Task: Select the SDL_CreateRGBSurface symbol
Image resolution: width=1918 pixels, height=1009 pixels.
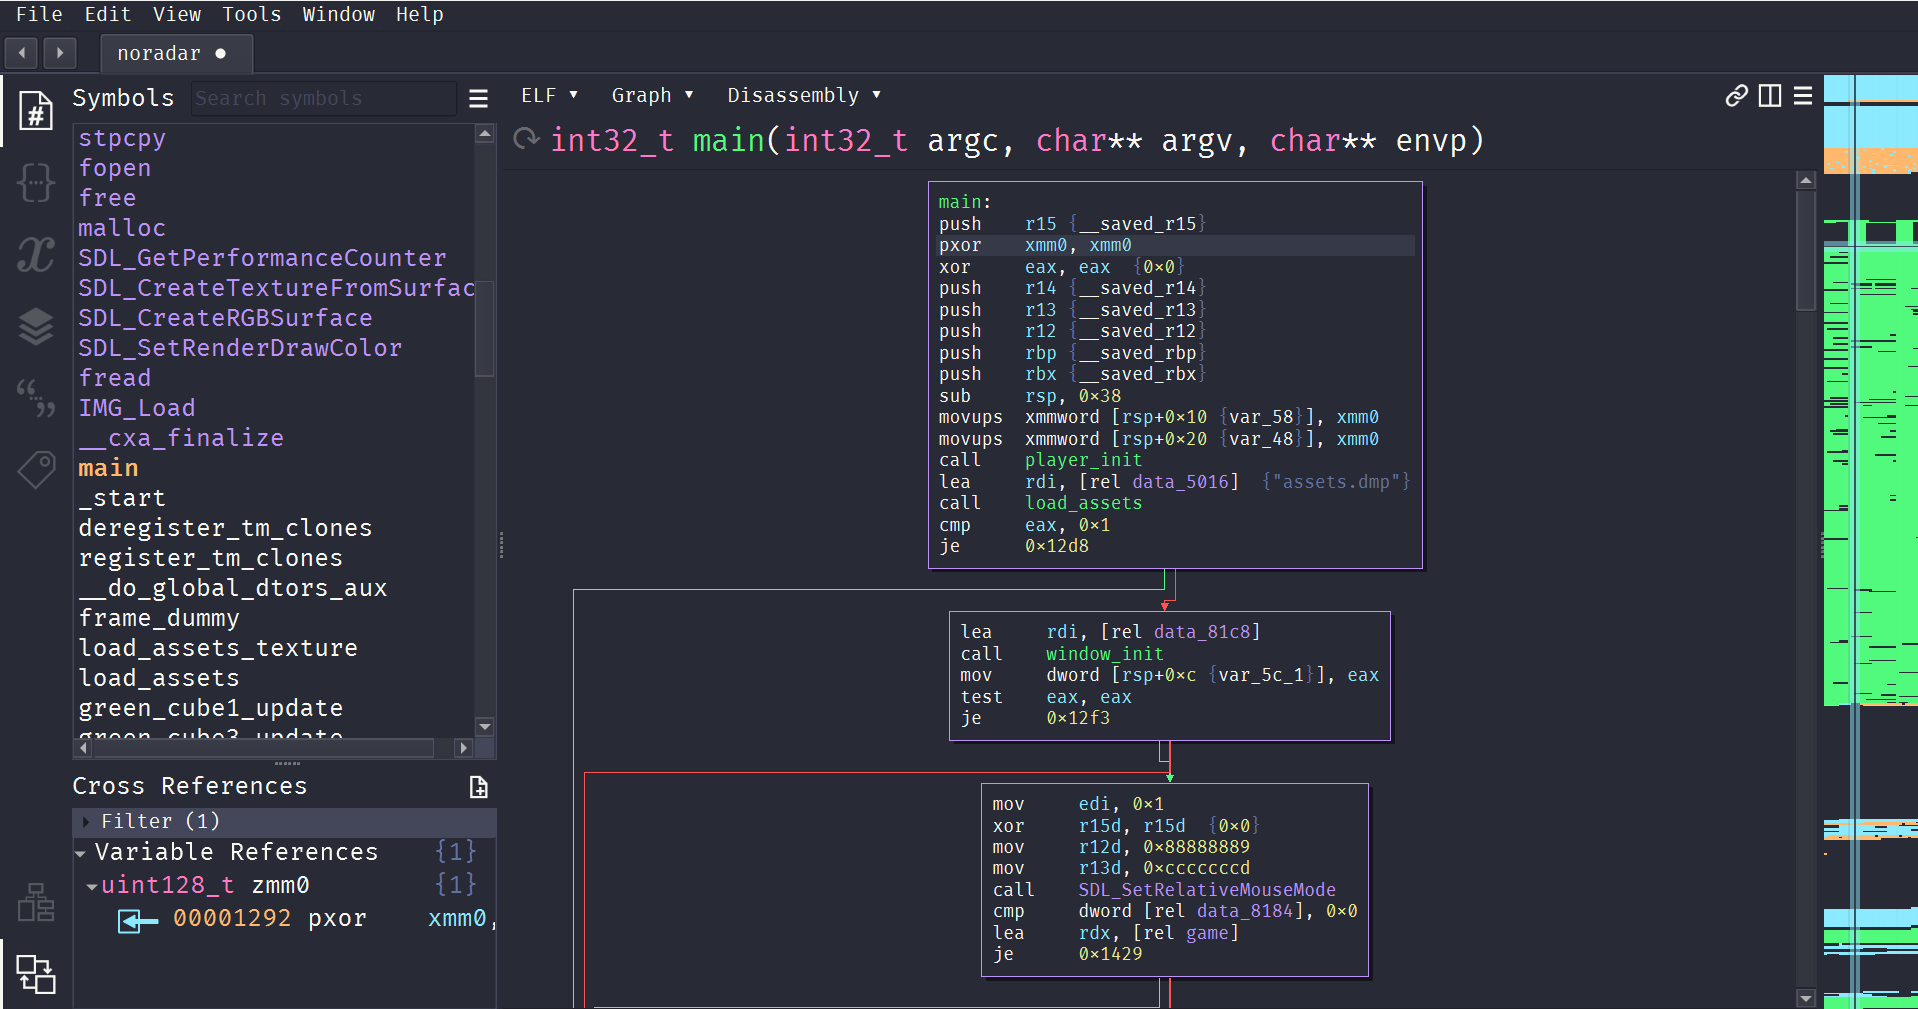Action: [225, 318]
